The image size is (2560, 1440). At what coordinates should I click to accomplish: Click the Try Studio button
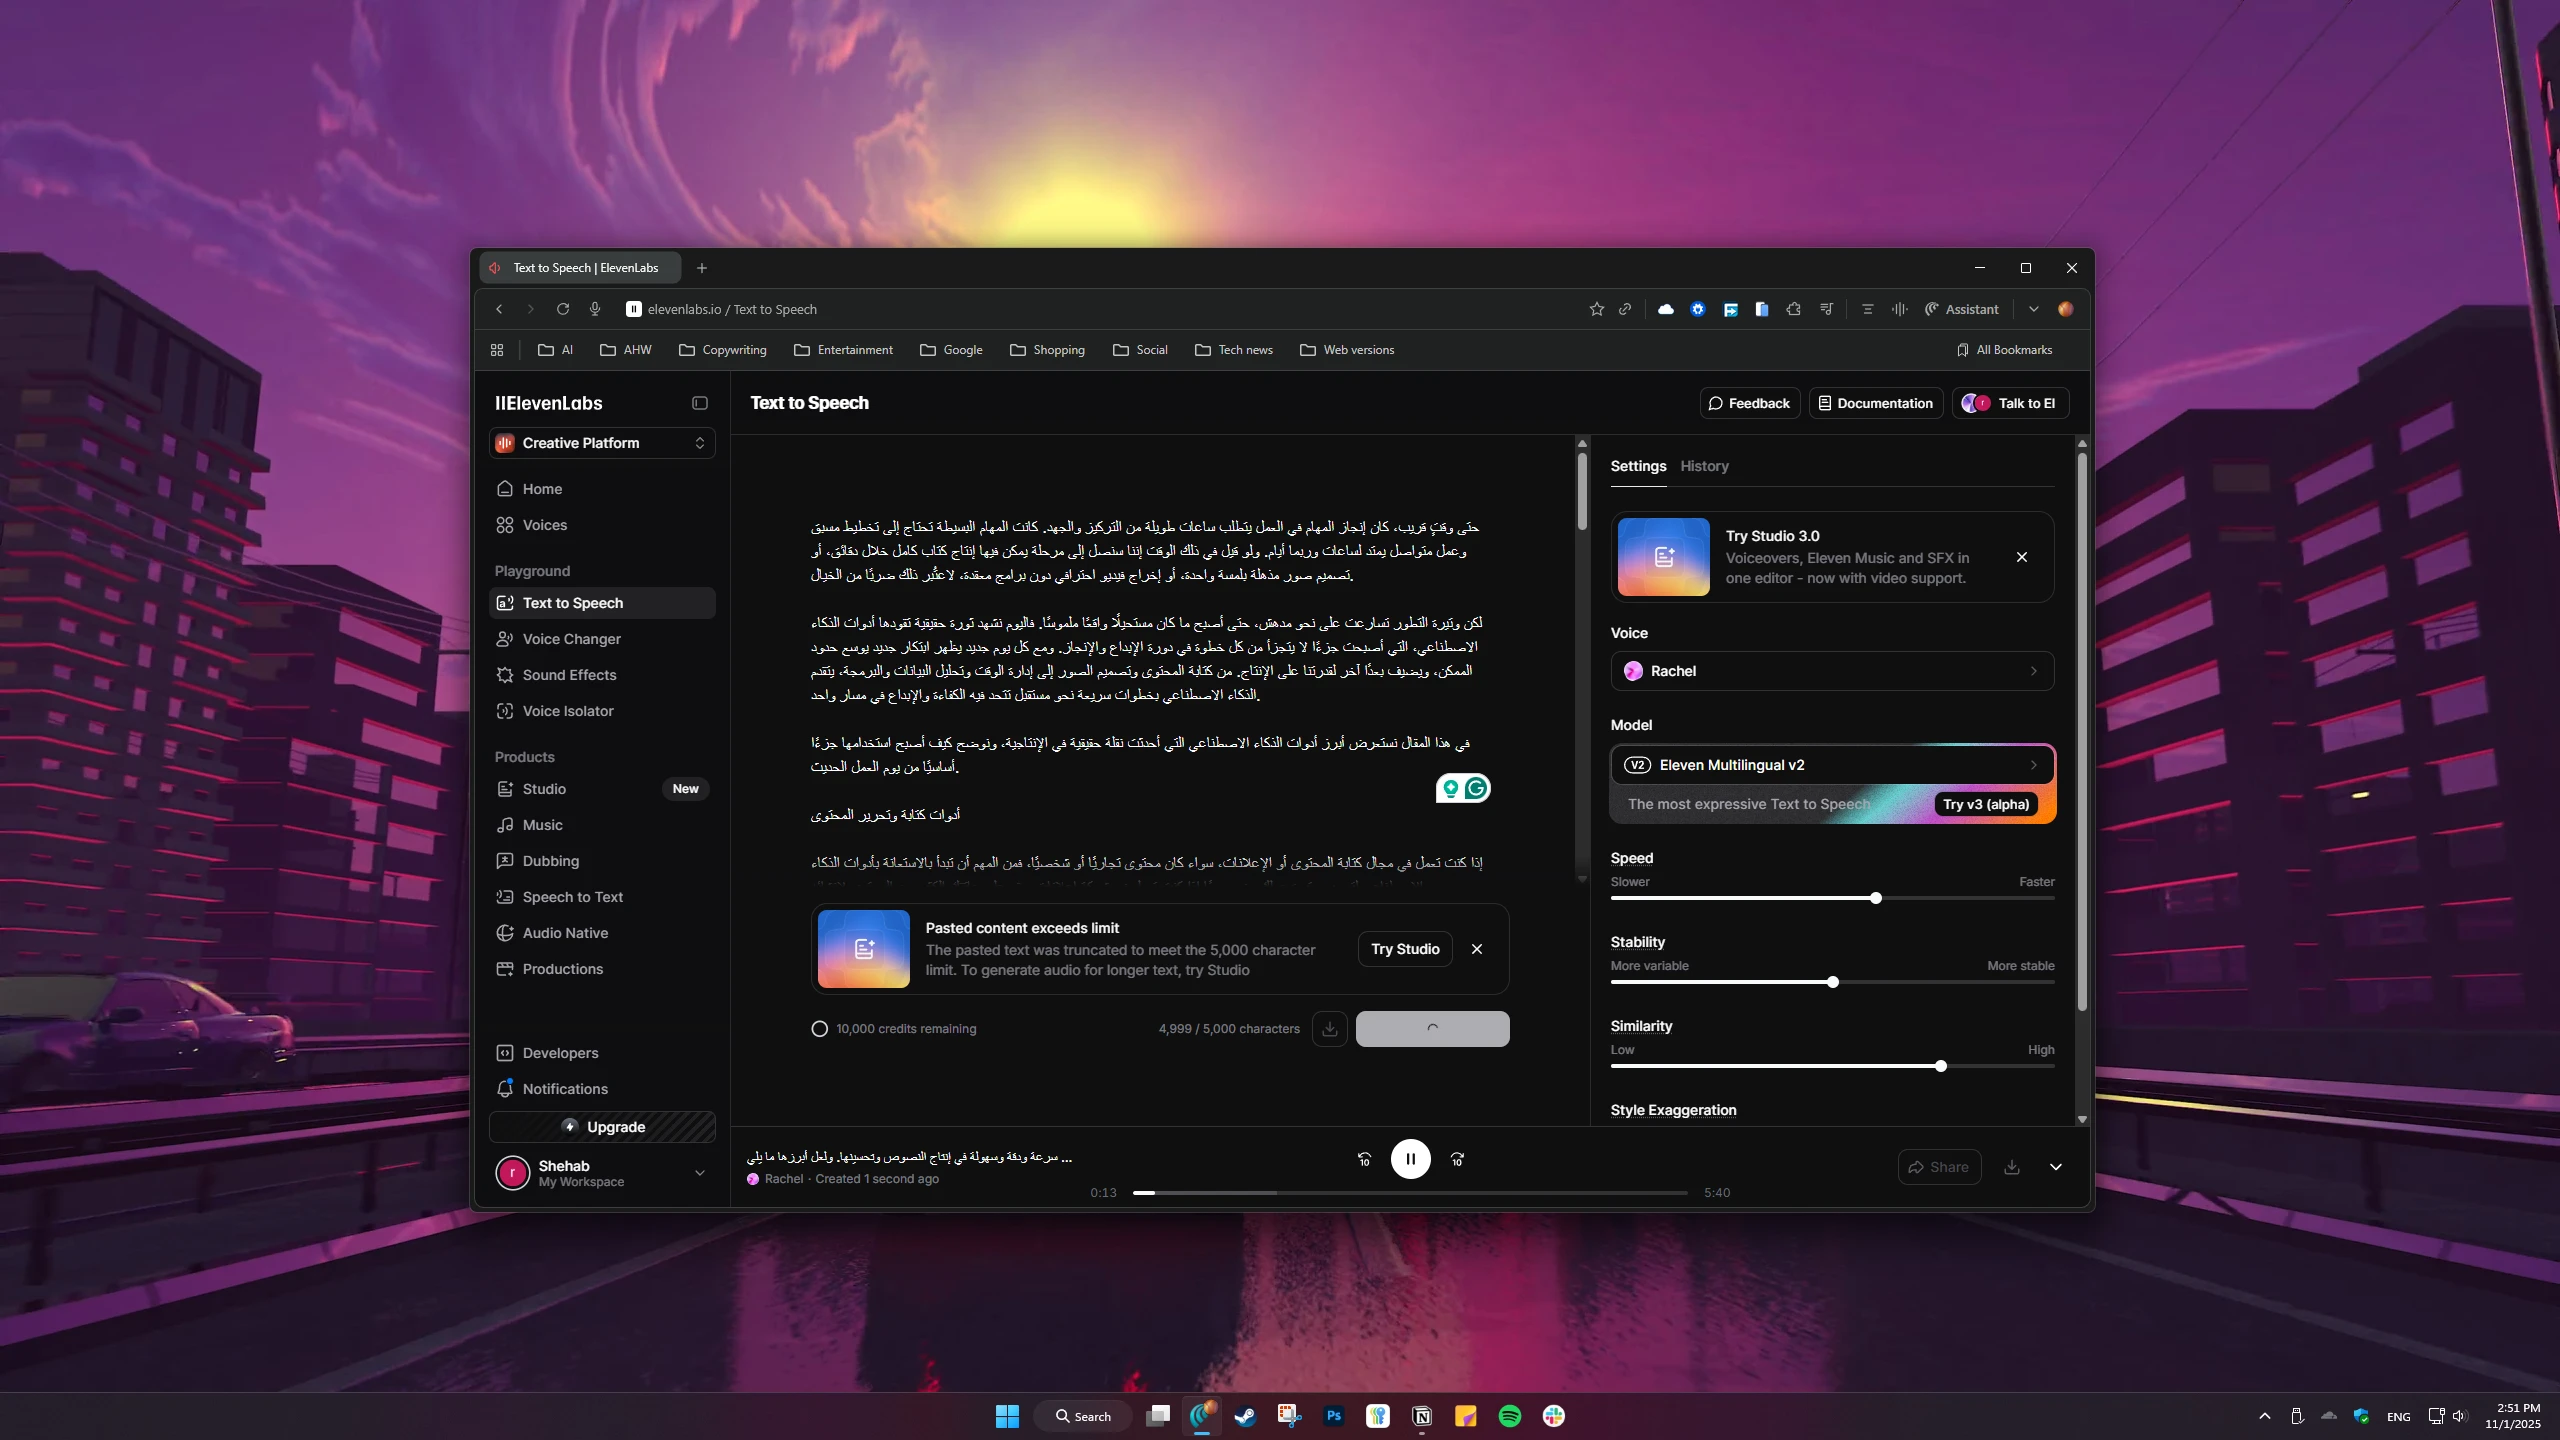[1405, 949]
